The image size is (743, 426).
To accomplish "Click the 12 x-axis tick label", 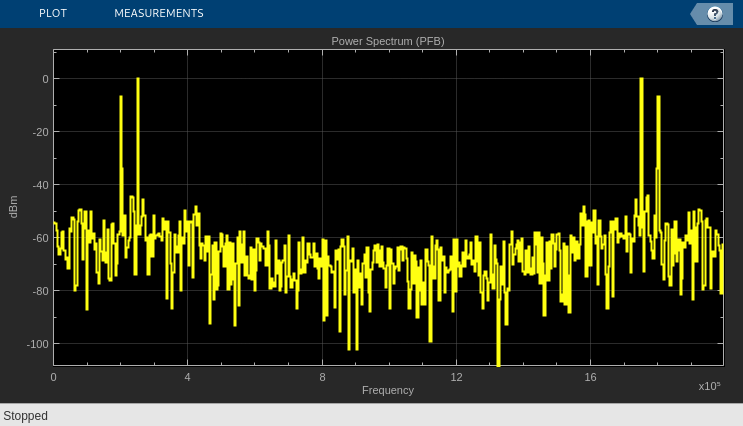I will coord(456,377).
